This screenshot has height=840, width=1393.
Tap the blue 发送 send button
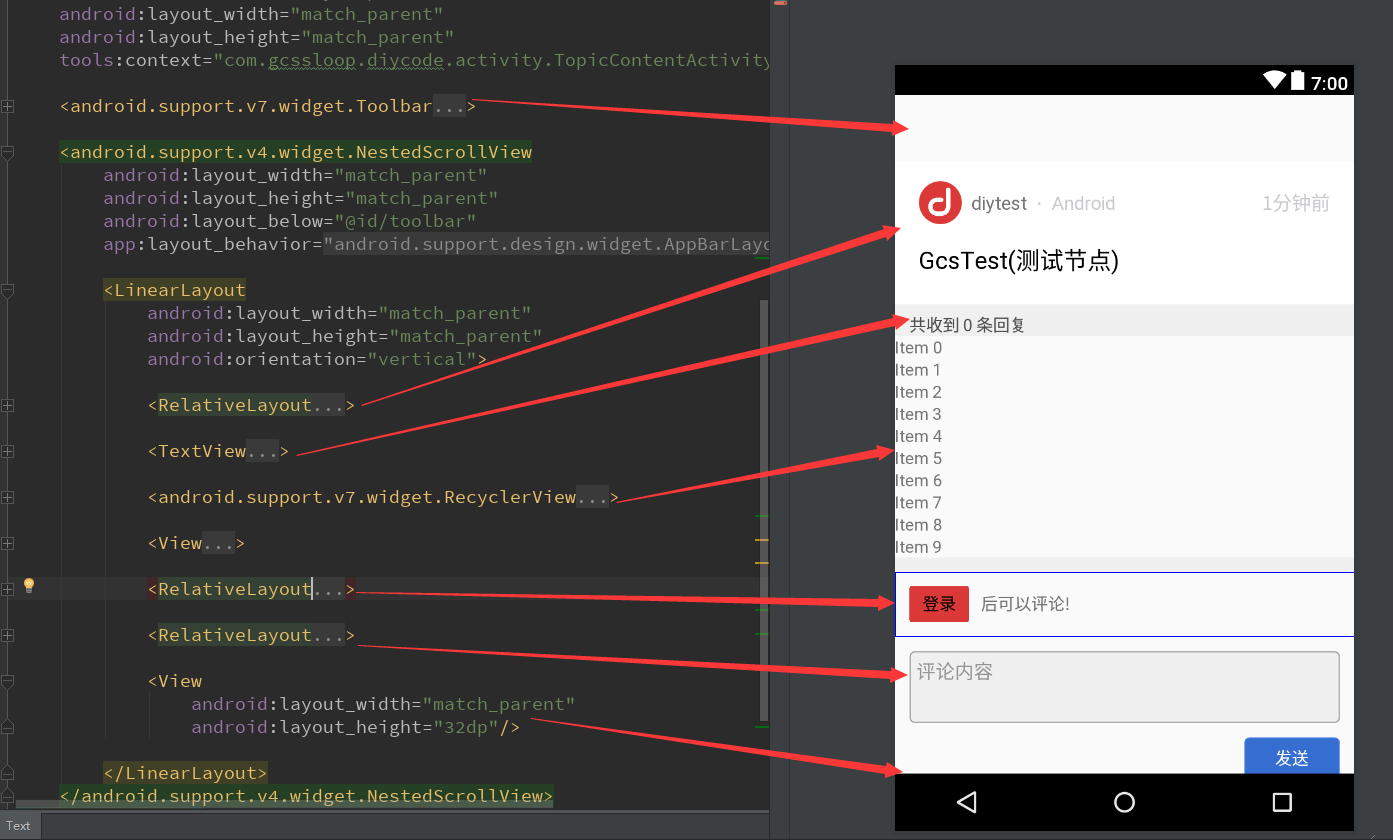point(1291,758)
